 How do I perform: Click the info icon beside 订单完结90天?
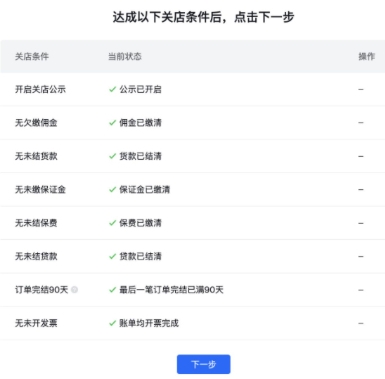tap(75, 290)
